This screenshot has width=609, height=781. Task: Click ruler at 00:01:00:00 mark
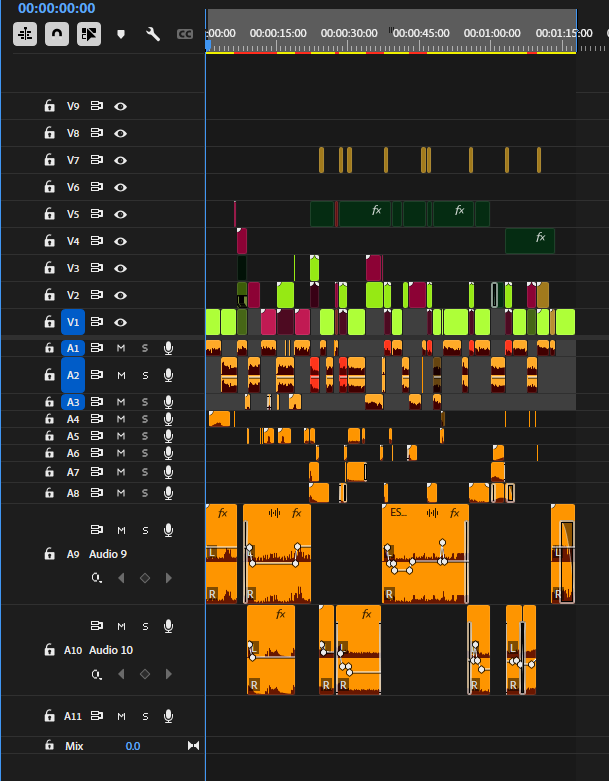(x=491, y=33)
